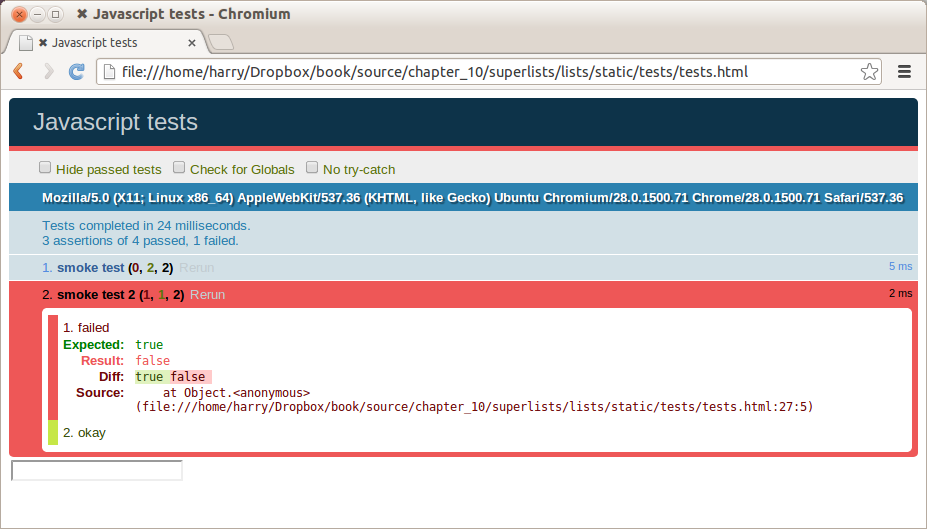This screenshot has width=927, height=529.
Task: Click the Javascript tests page heading
Action: click(x=115, y=122)
